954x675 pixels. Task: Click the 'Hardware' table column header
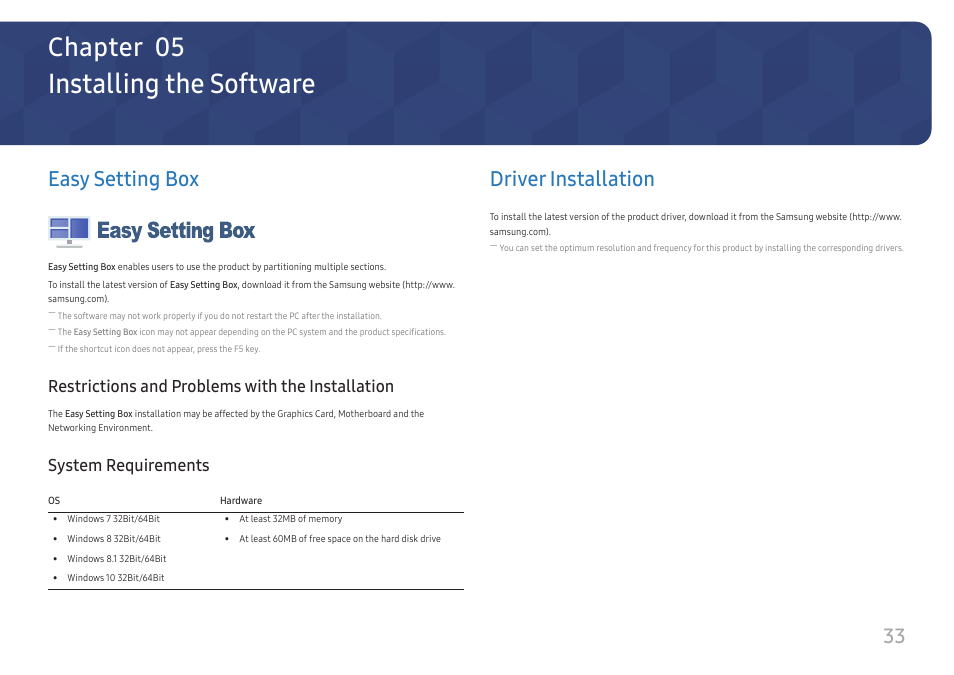point(241,500)
